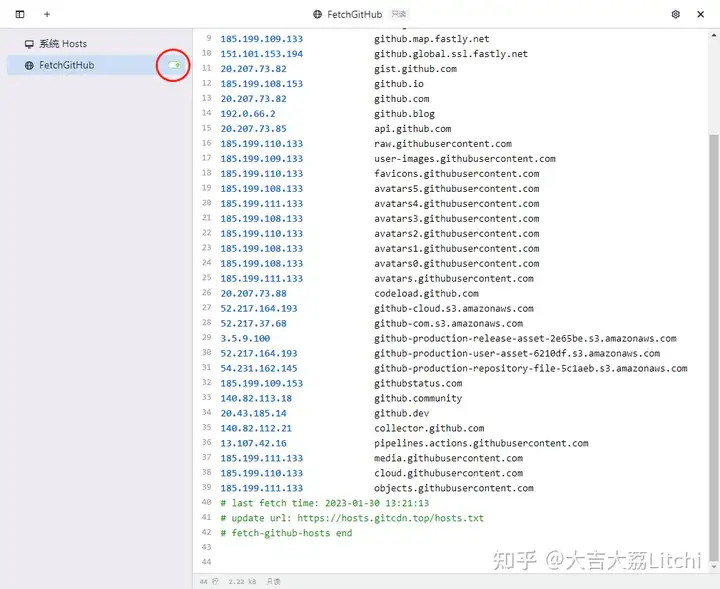Click gist.github.com hostname
The image size is (720, 589).
pyautogui.click(x=415, y=69)
